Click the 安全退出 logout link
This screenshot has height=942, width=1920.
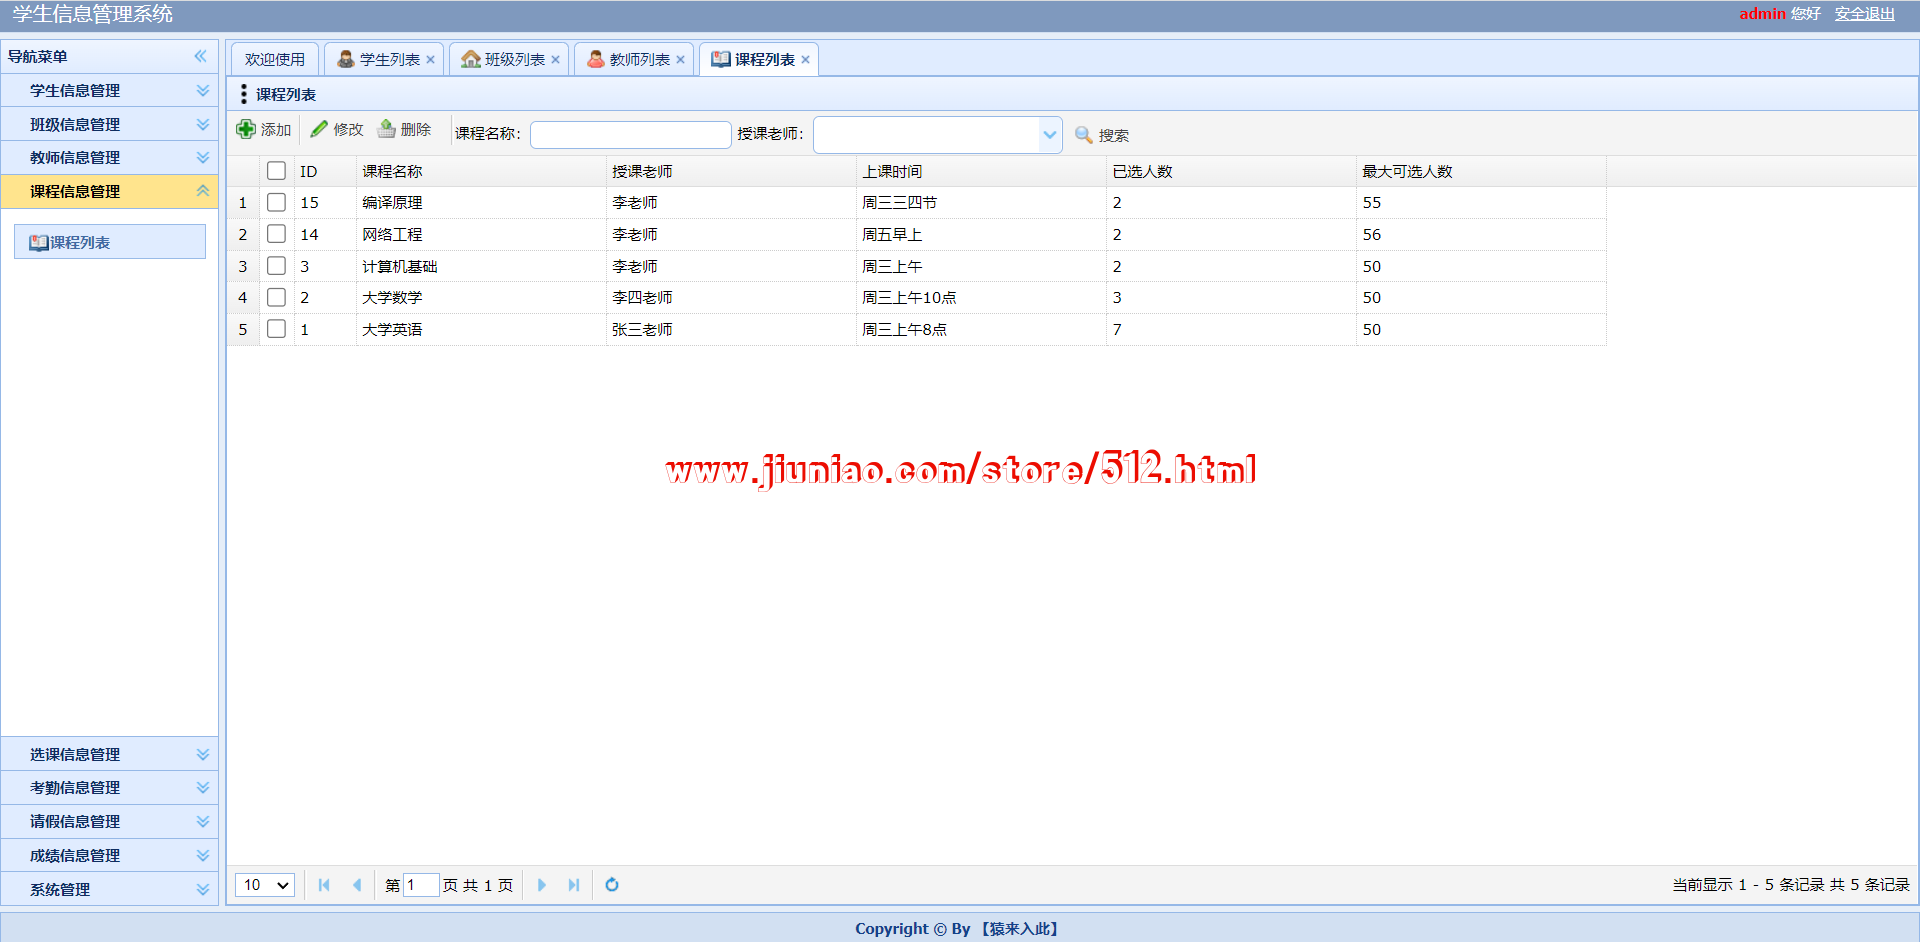pos(1865,14)
